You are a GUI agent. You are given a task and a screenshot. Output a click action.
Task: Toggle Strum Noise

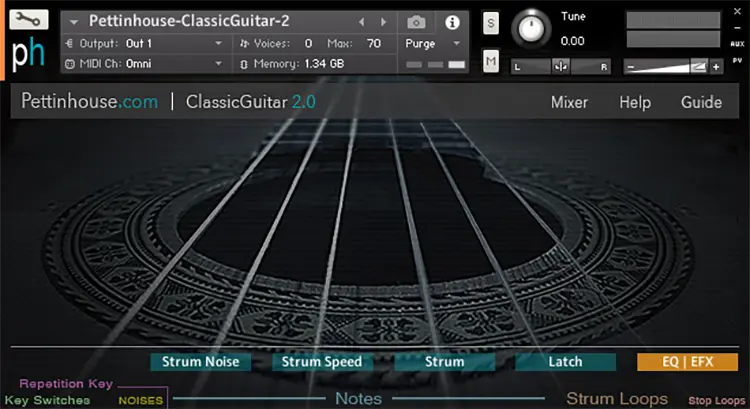point(200,362)
